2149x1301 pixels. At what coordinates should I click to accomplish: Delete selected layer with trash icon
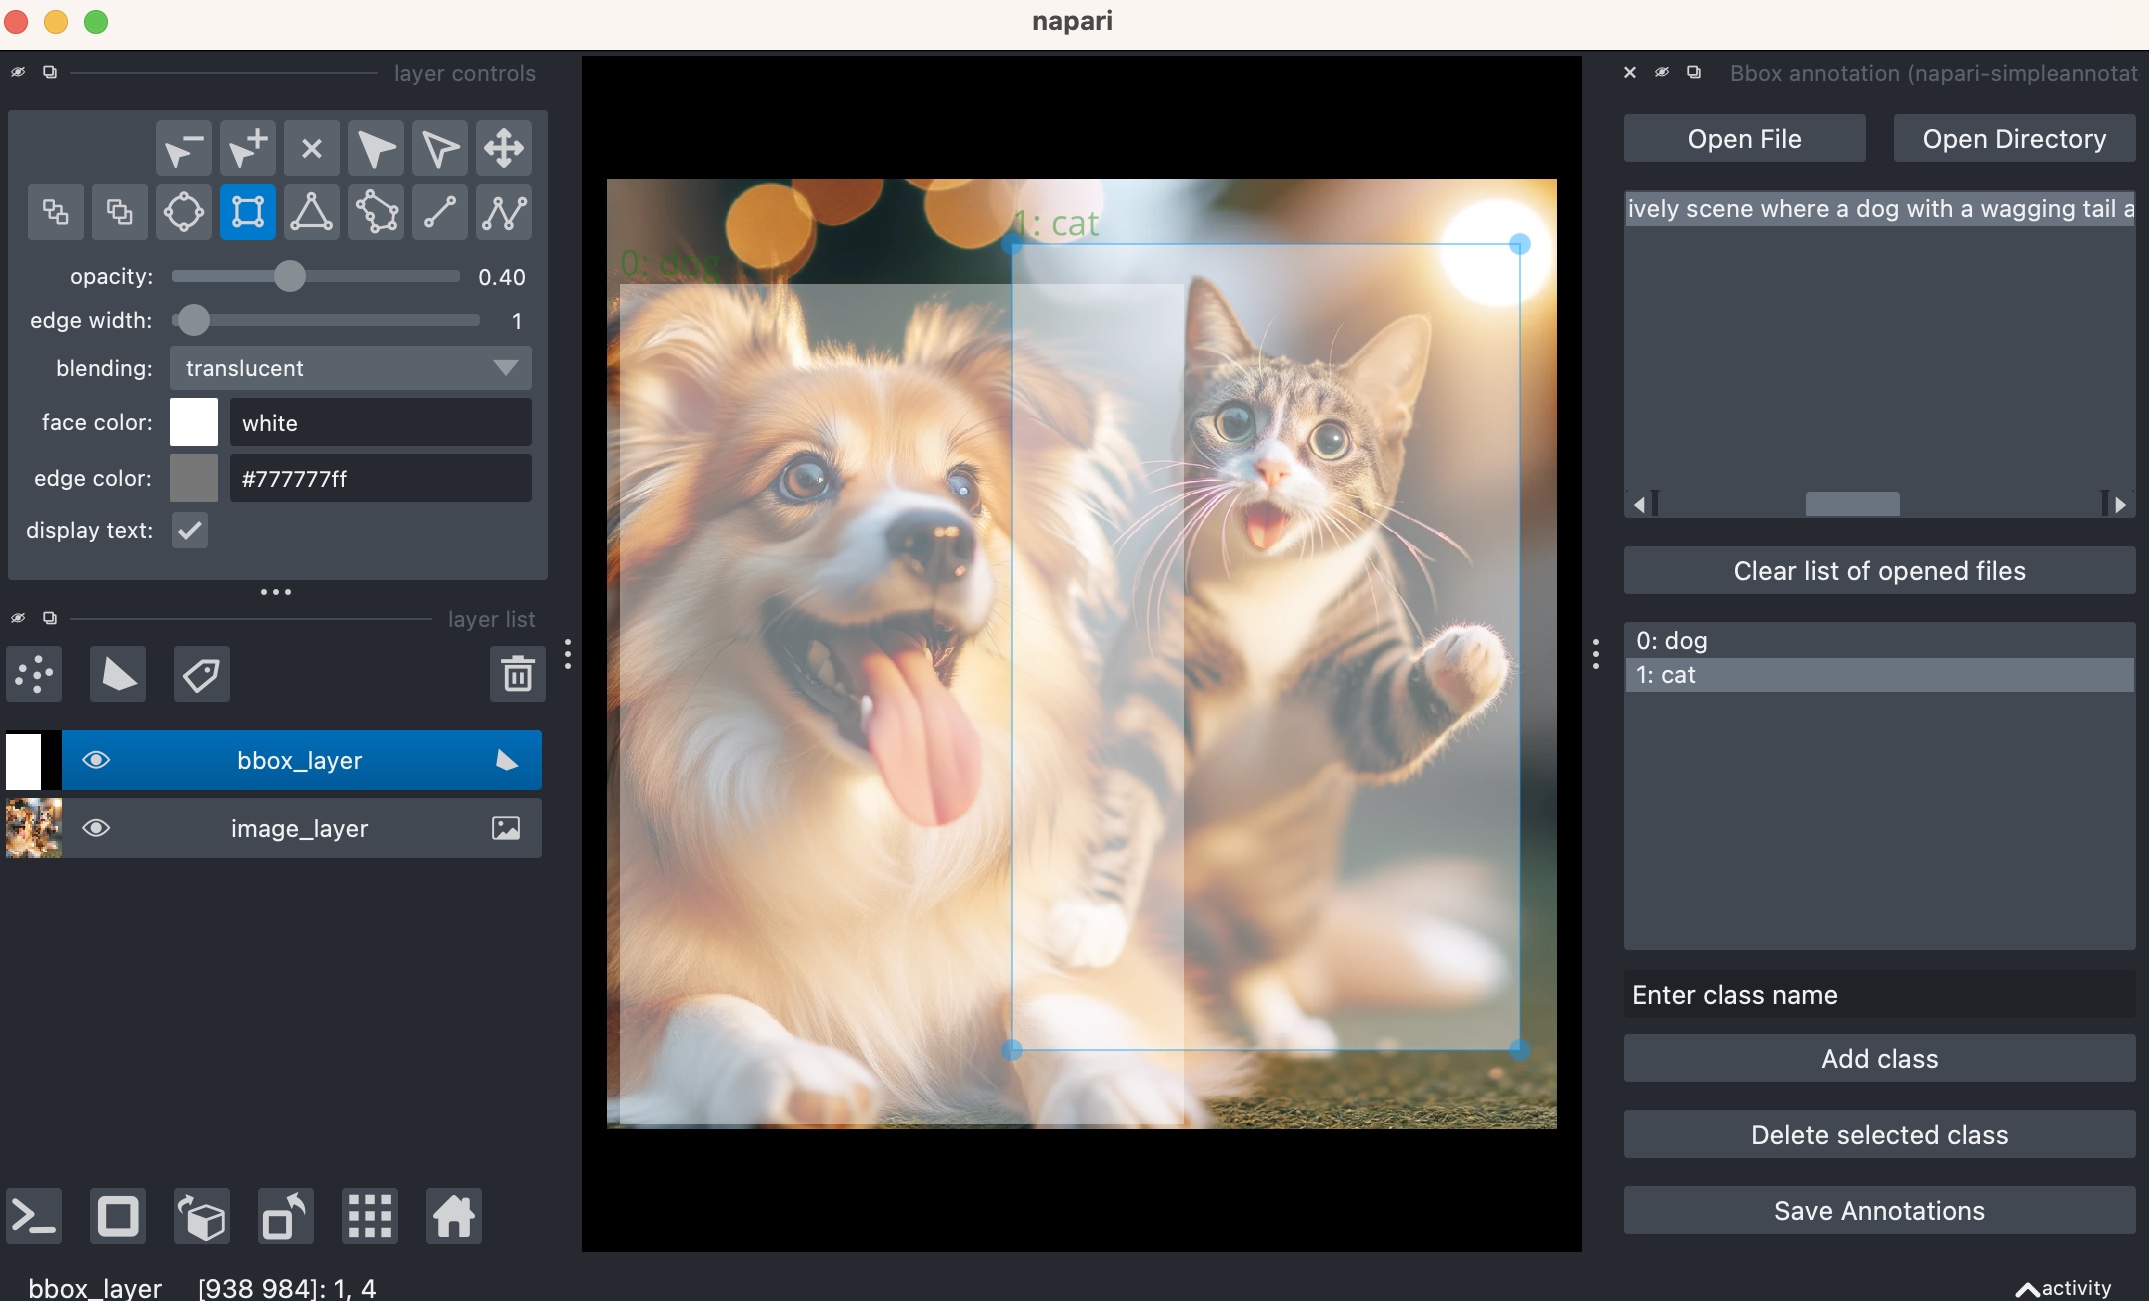coord(517,675)
